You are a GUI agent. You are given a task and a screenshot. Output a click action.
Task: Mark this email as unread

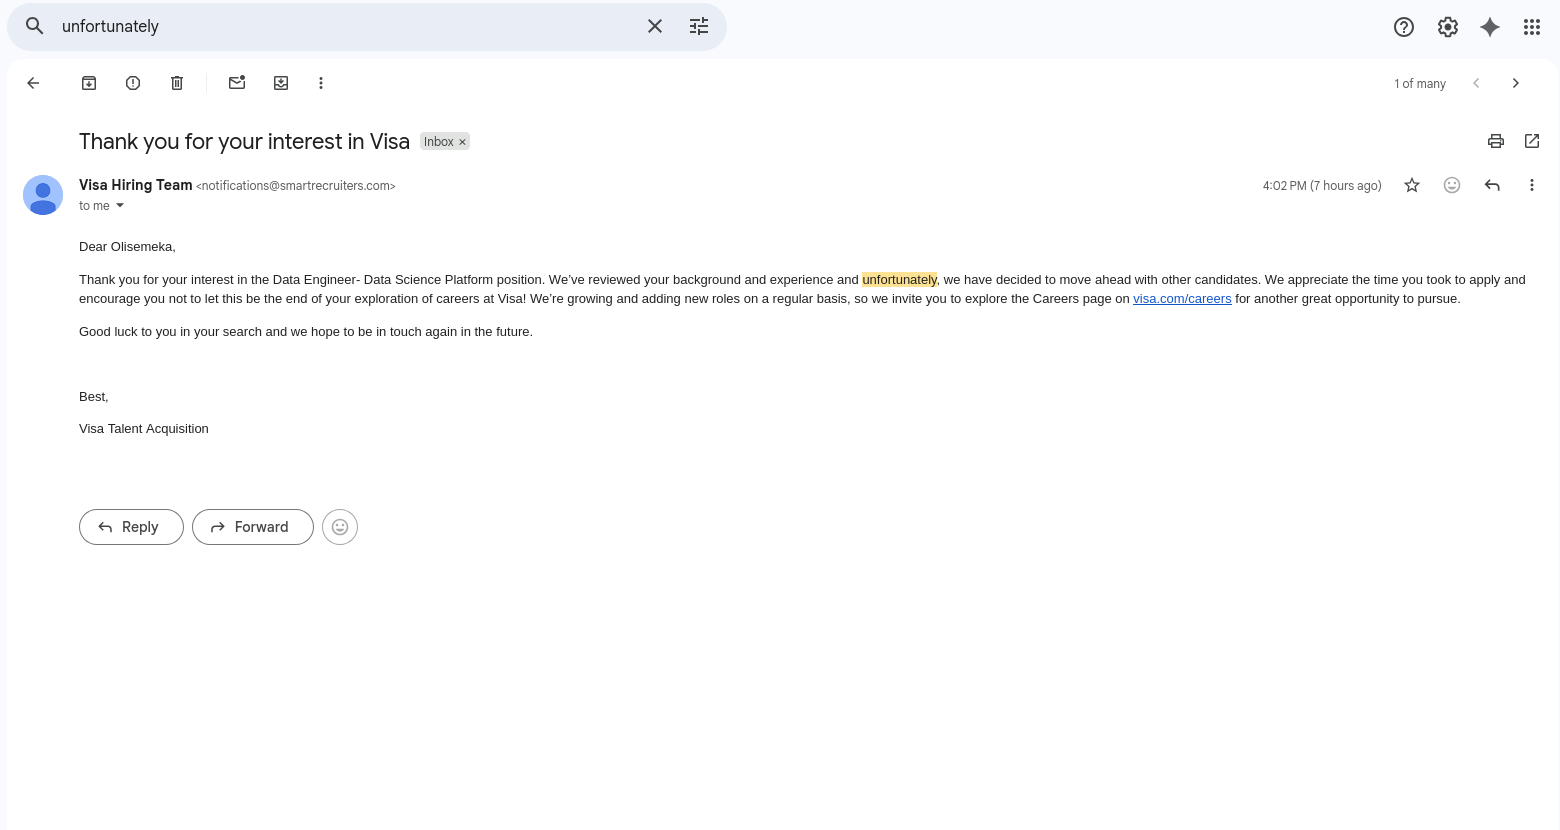237,83
